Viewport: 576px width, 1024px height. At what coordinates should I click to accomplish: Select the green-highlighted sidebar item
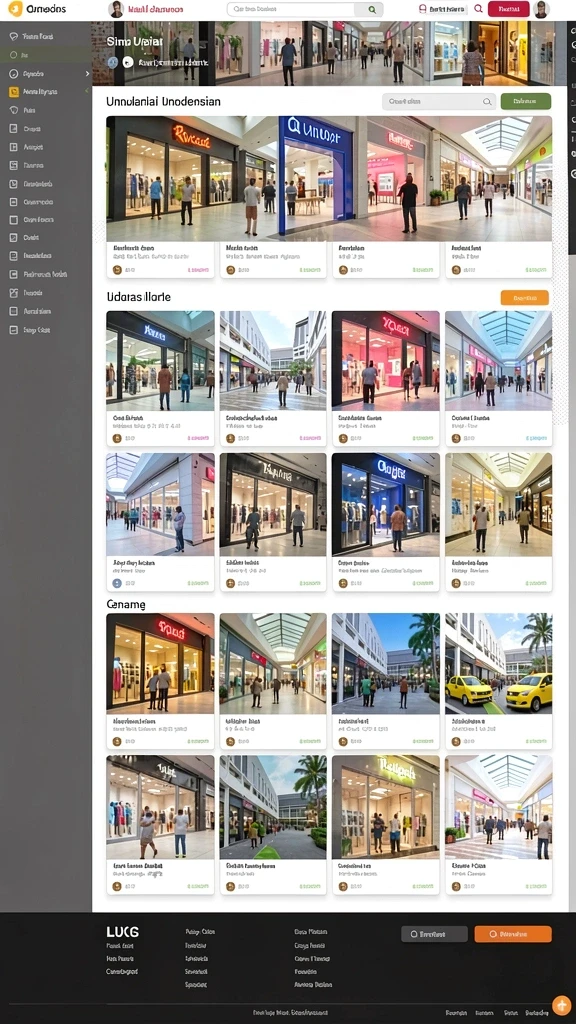[x=46, y=56]
